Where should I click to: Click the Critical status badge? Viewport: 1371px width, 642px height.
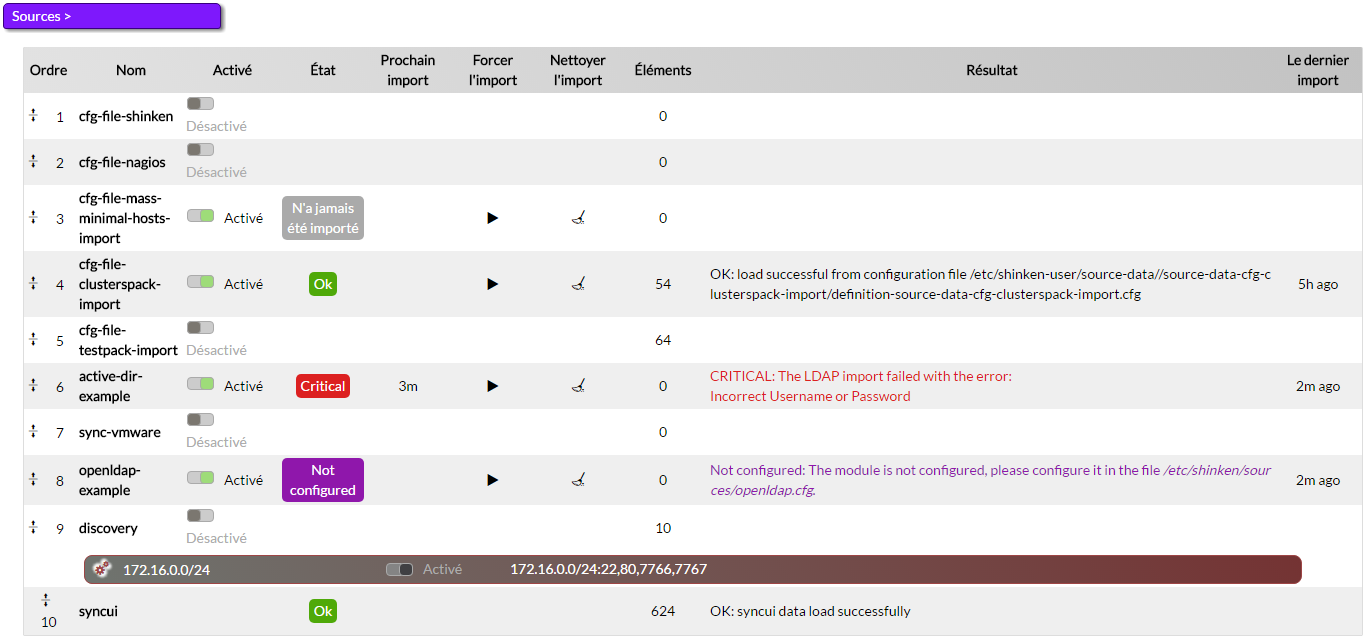[322, 386]
